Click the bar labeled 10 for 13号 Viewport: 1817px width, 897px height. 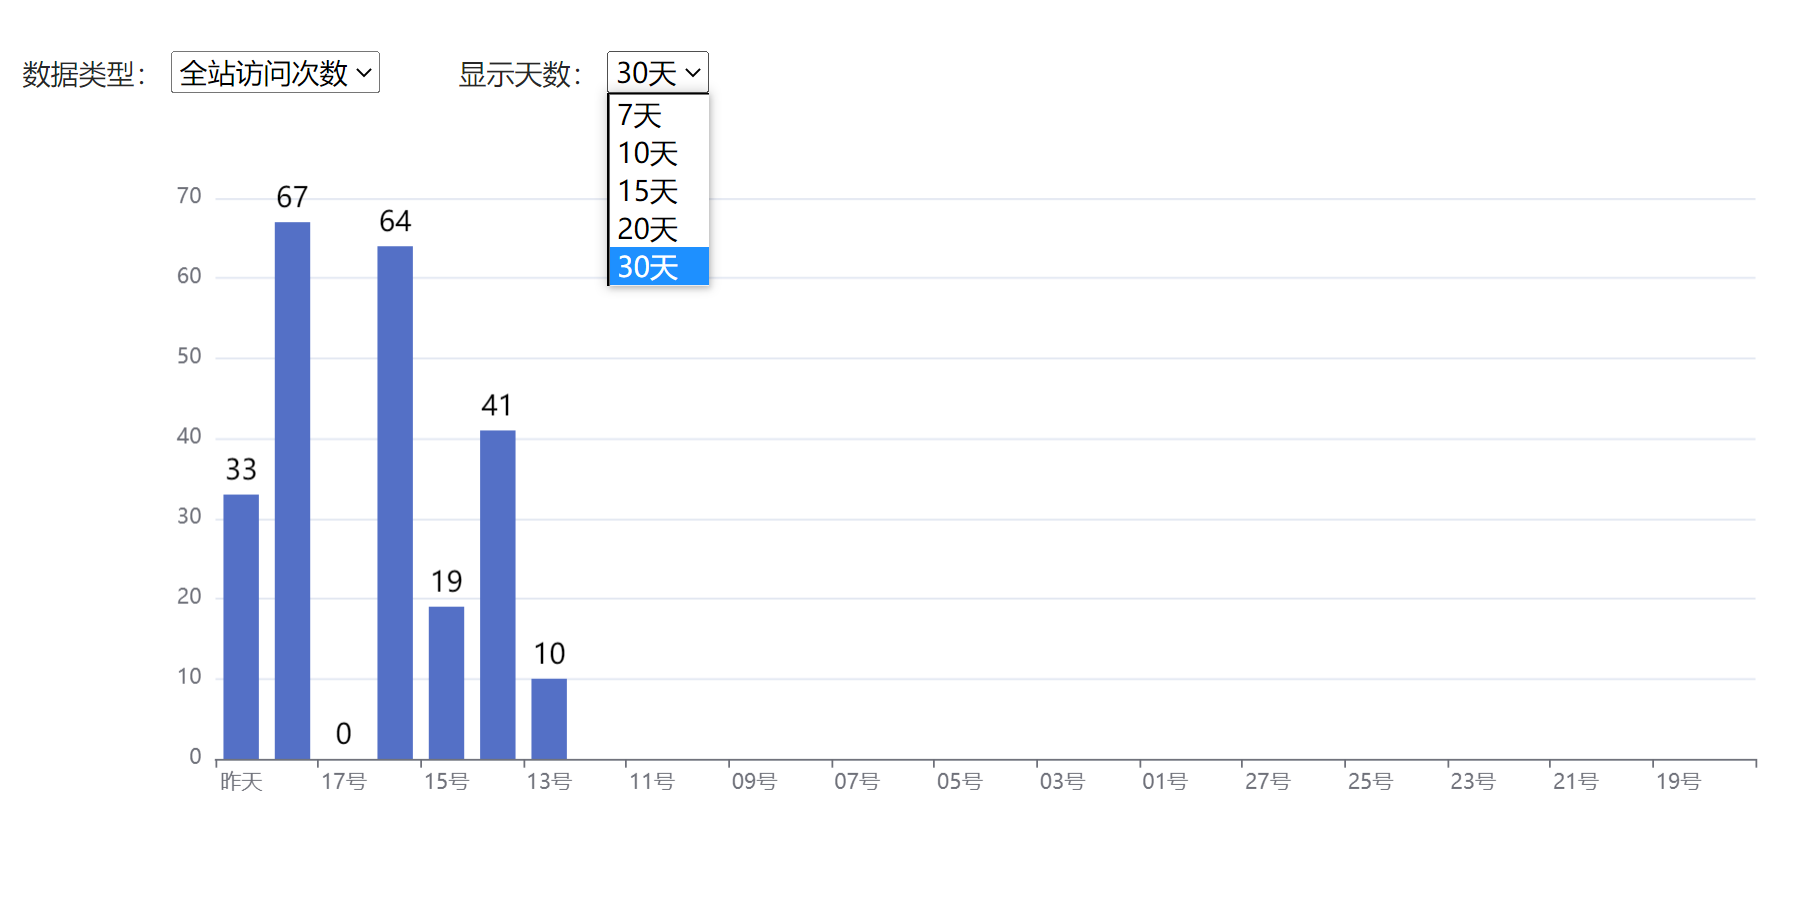point(549,719)
